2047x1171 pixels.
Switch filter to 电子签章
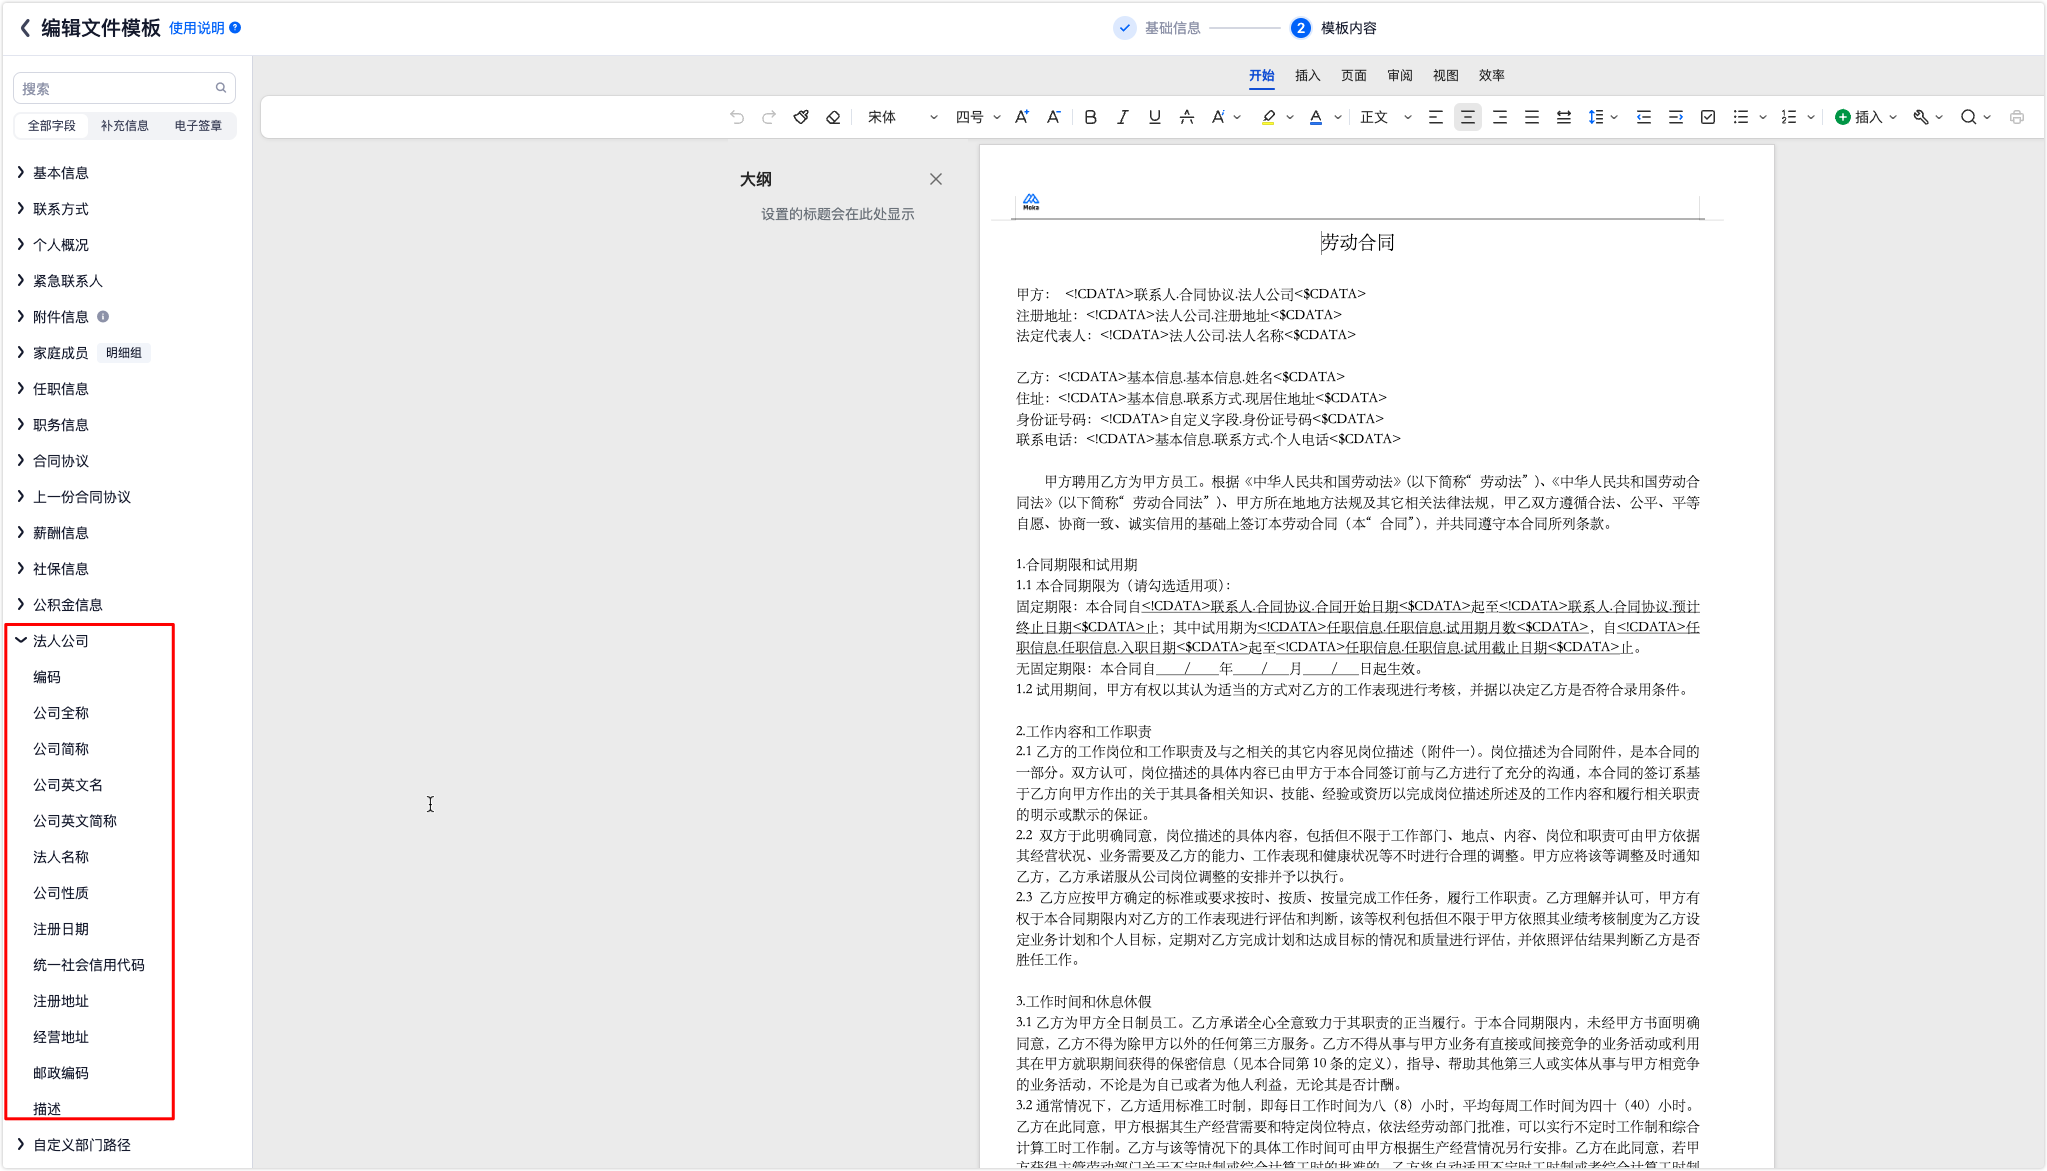[x=198, y=126]
